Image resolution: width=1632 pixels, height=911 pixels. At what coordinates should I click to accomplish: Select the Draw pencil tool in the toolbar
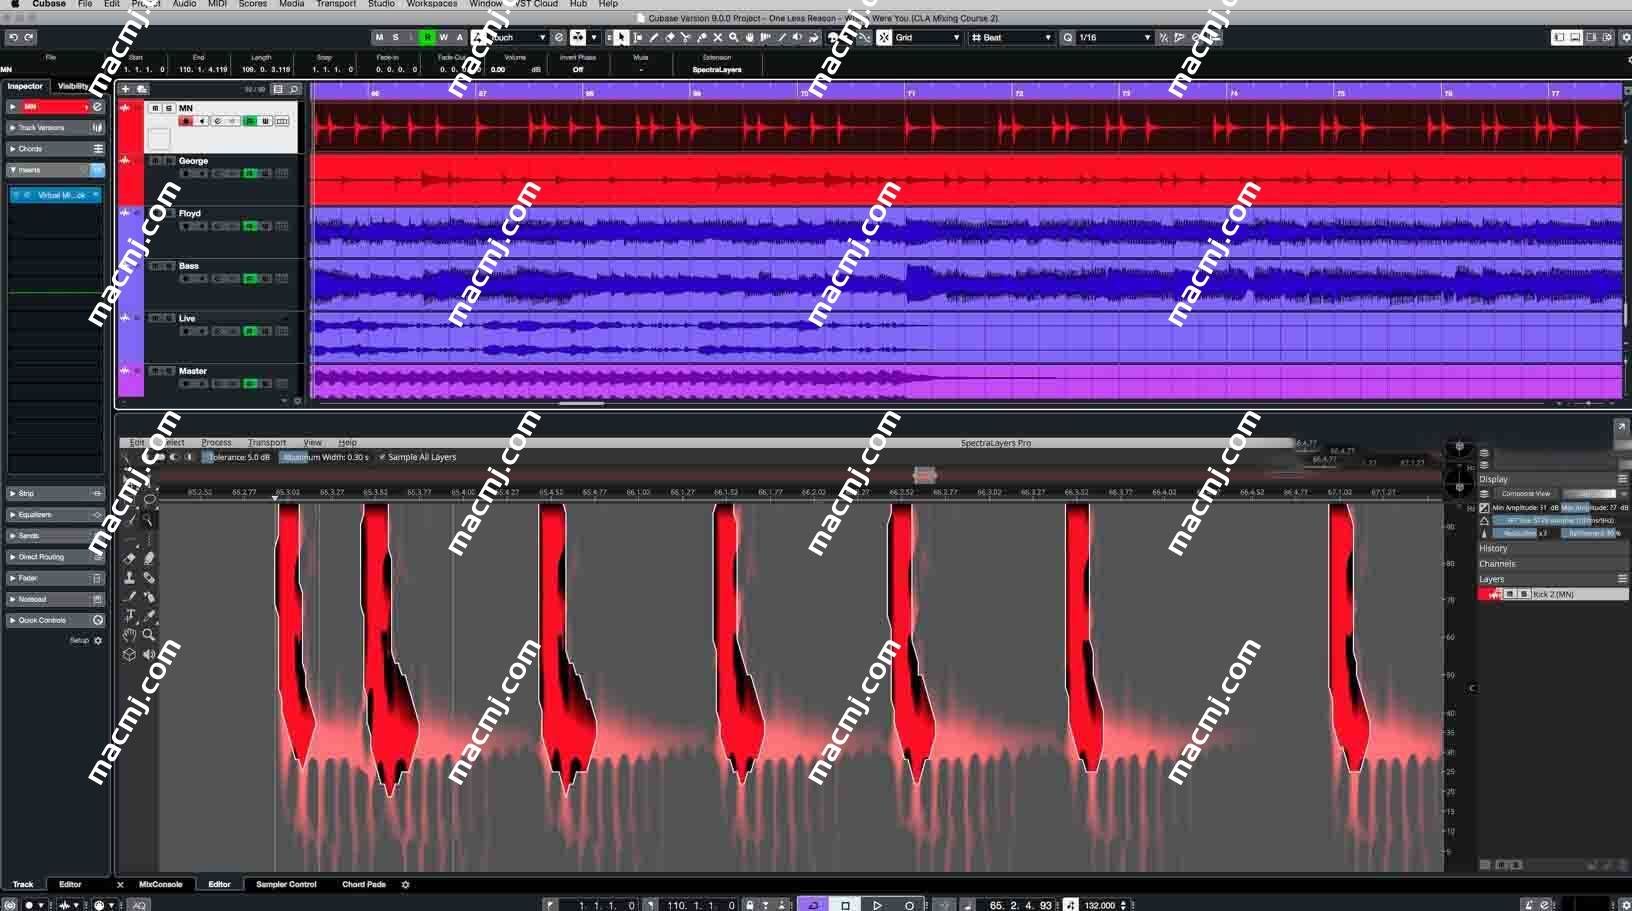[653, 37]
